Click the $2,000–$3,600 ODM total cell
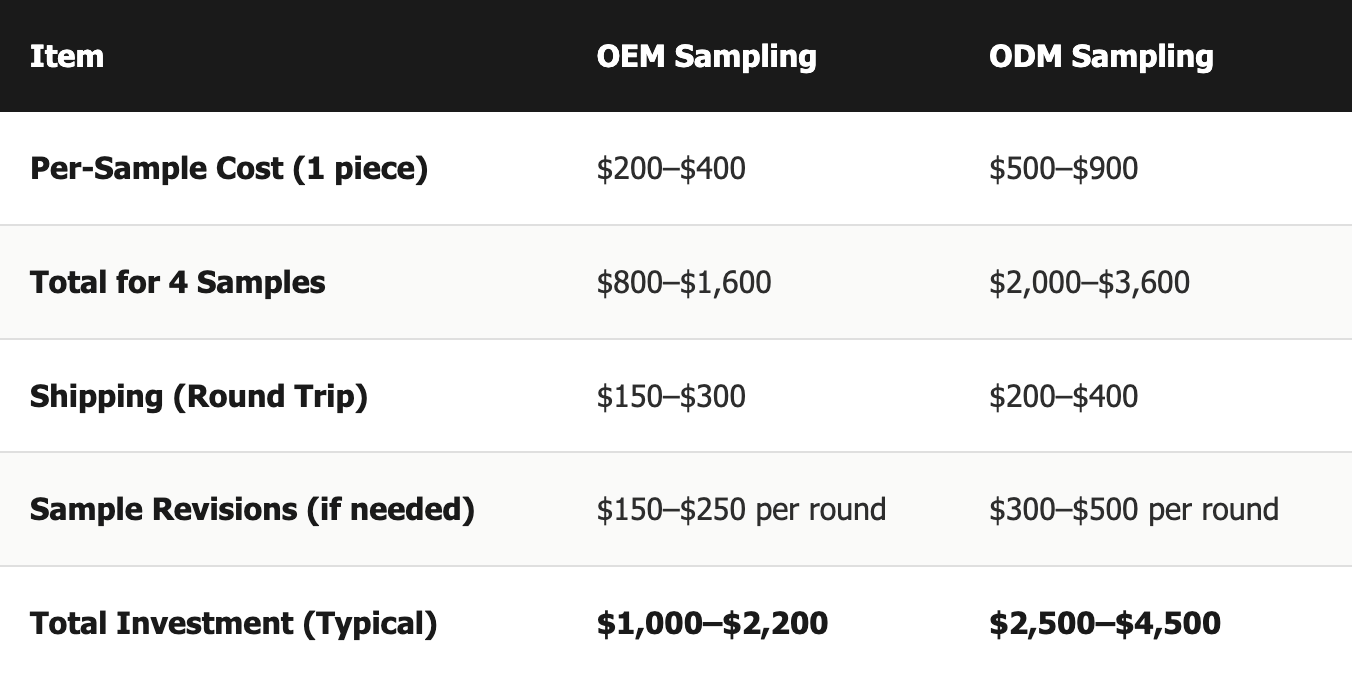The height and width of the screenshot is (680, 1352). click(x=1089, y=283)
